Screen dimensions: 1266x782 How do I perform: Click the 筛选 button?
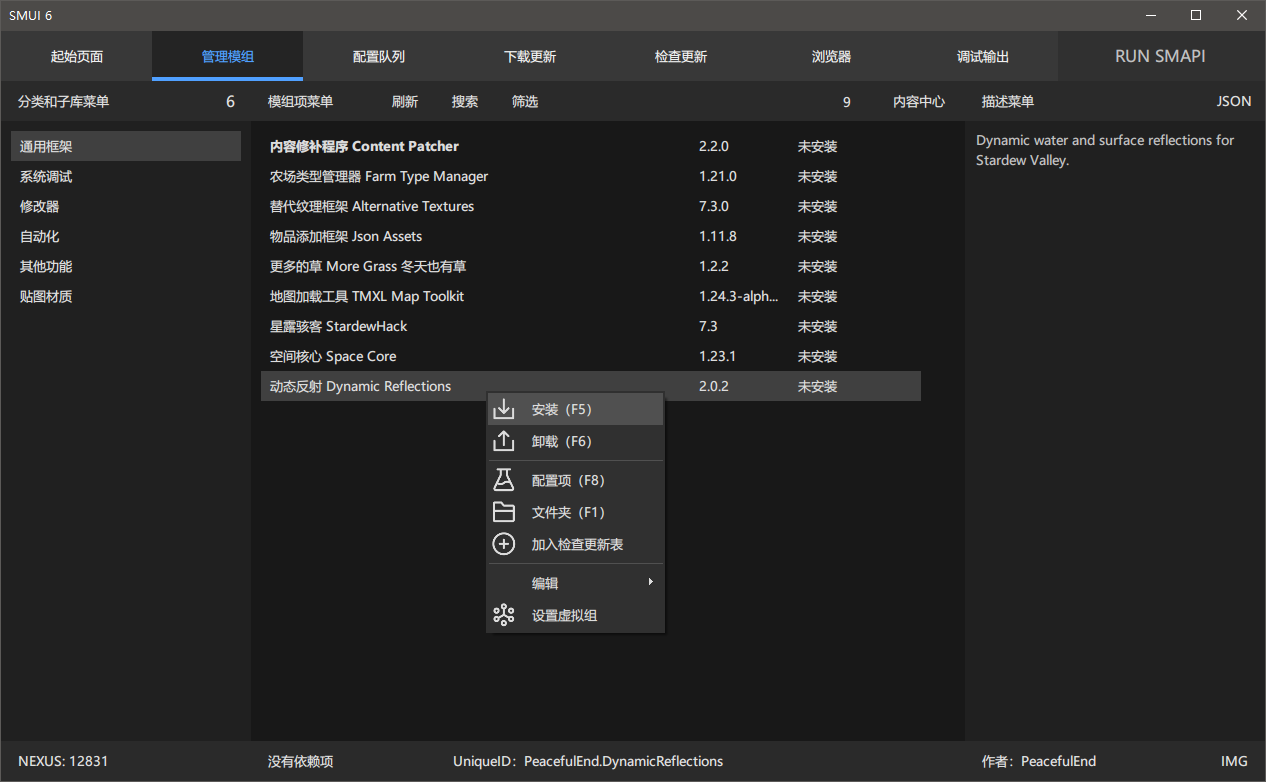click(x=525, y=101)
